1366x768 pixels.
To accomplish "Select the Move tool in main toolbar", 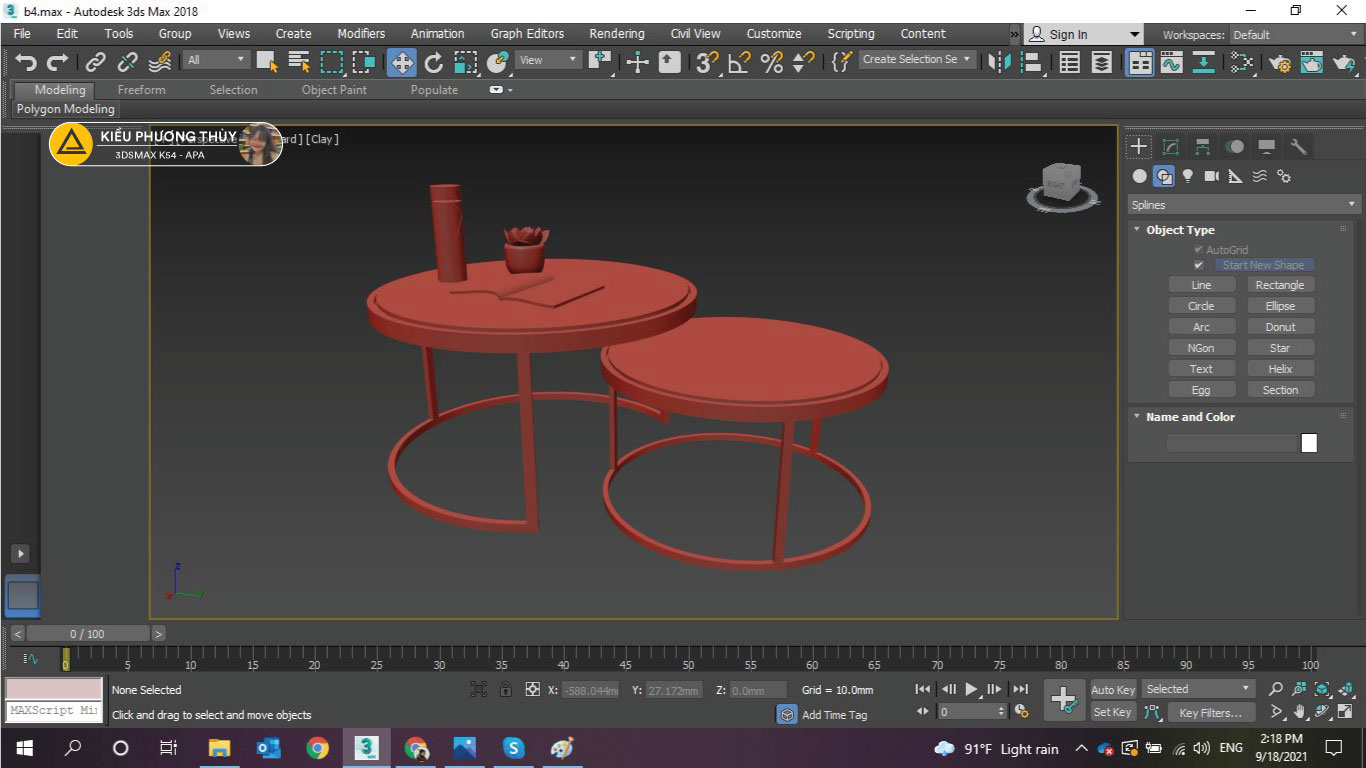I will [401, 62].
